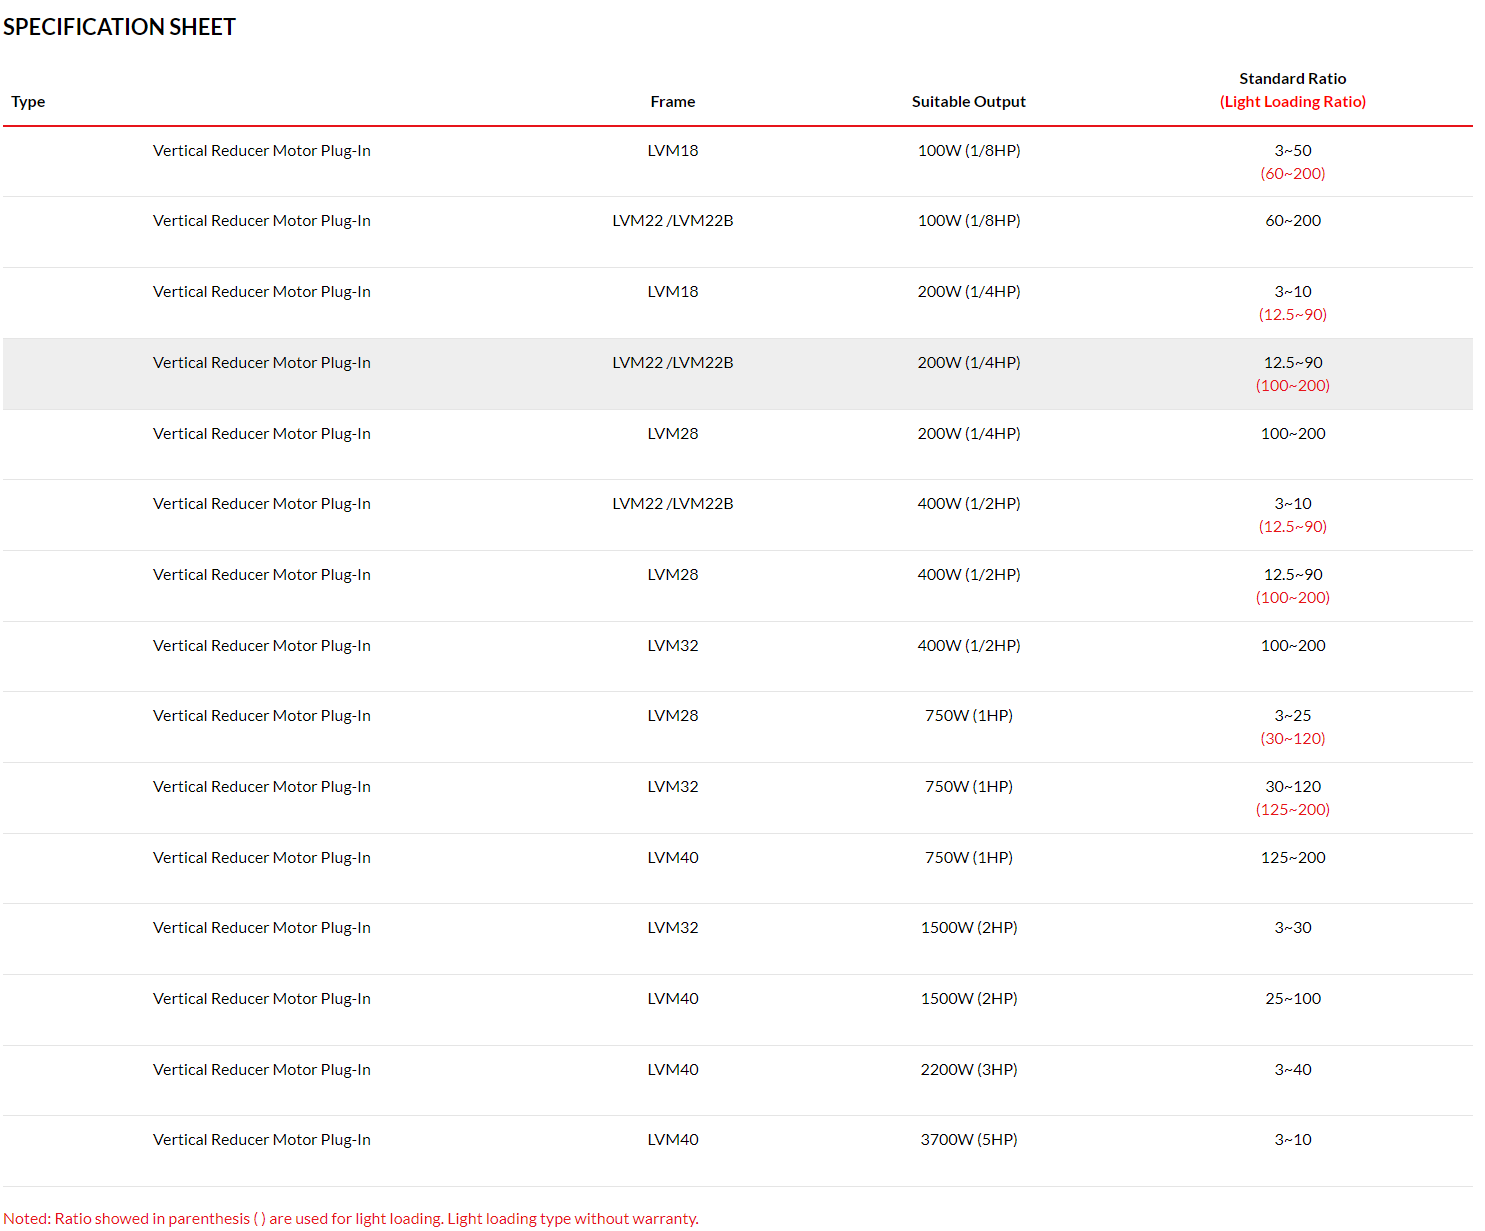Screen dimensions: 1485x1231
Task: Click the red (60~200) light loading ratio
Action: [x=1293, y=174]
